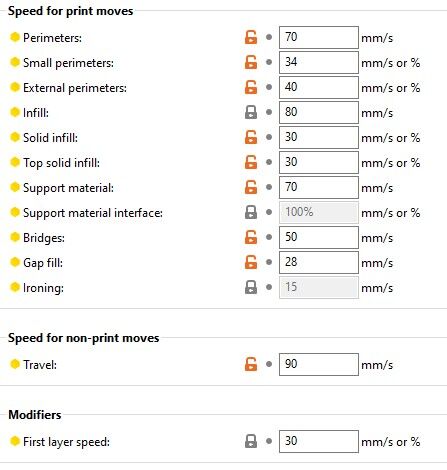Click First layer speed input showing 30

(319, 442)
